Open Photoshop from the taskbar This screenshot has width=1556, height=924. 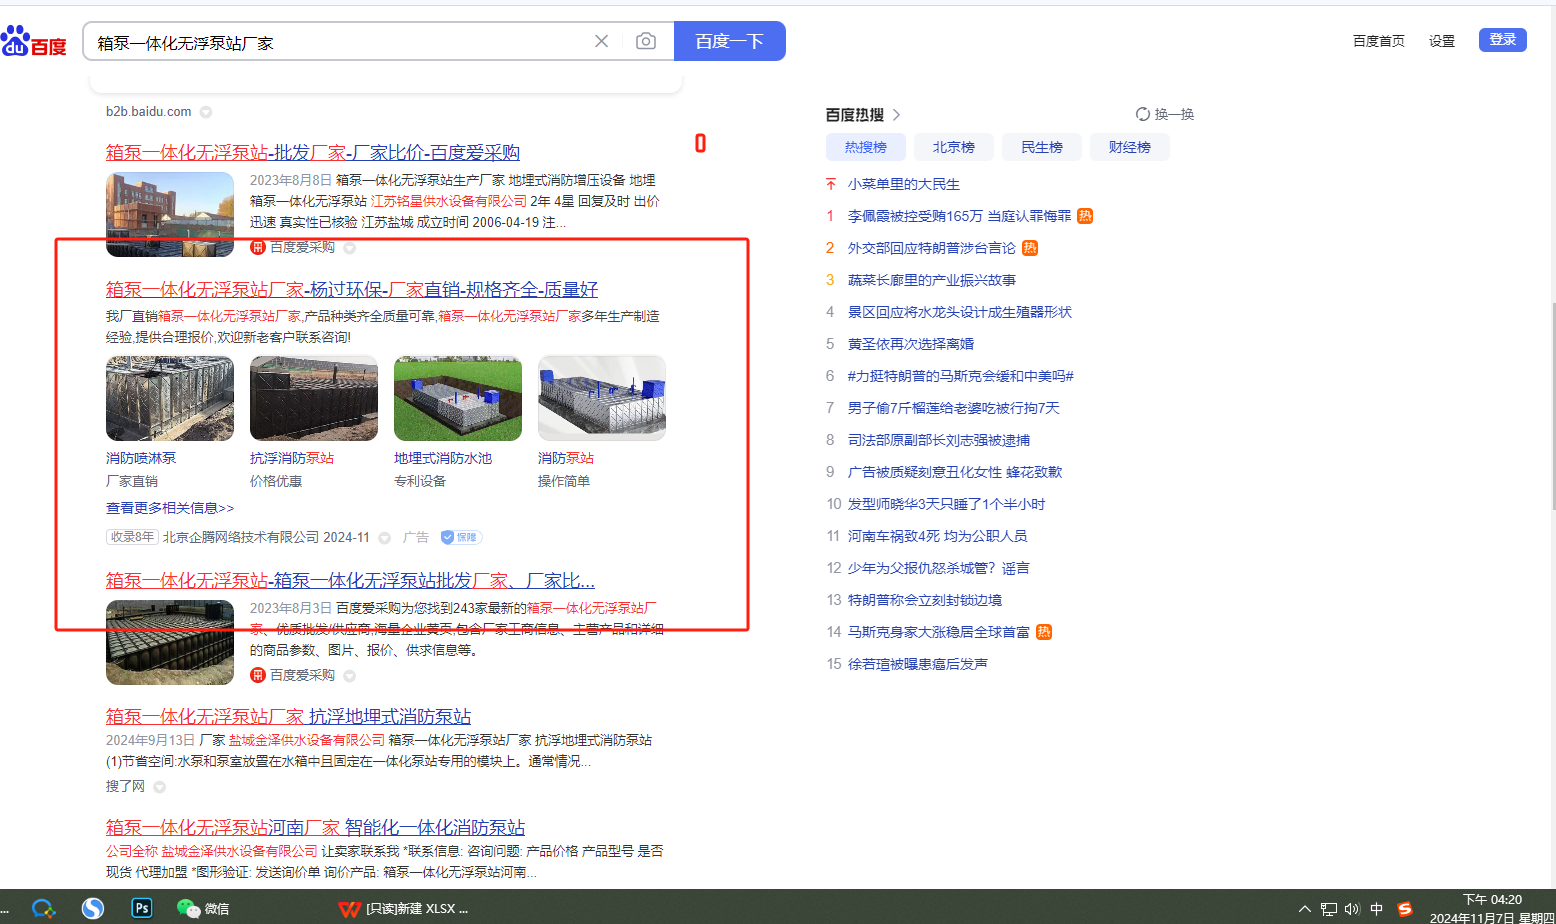pos(142,908)
